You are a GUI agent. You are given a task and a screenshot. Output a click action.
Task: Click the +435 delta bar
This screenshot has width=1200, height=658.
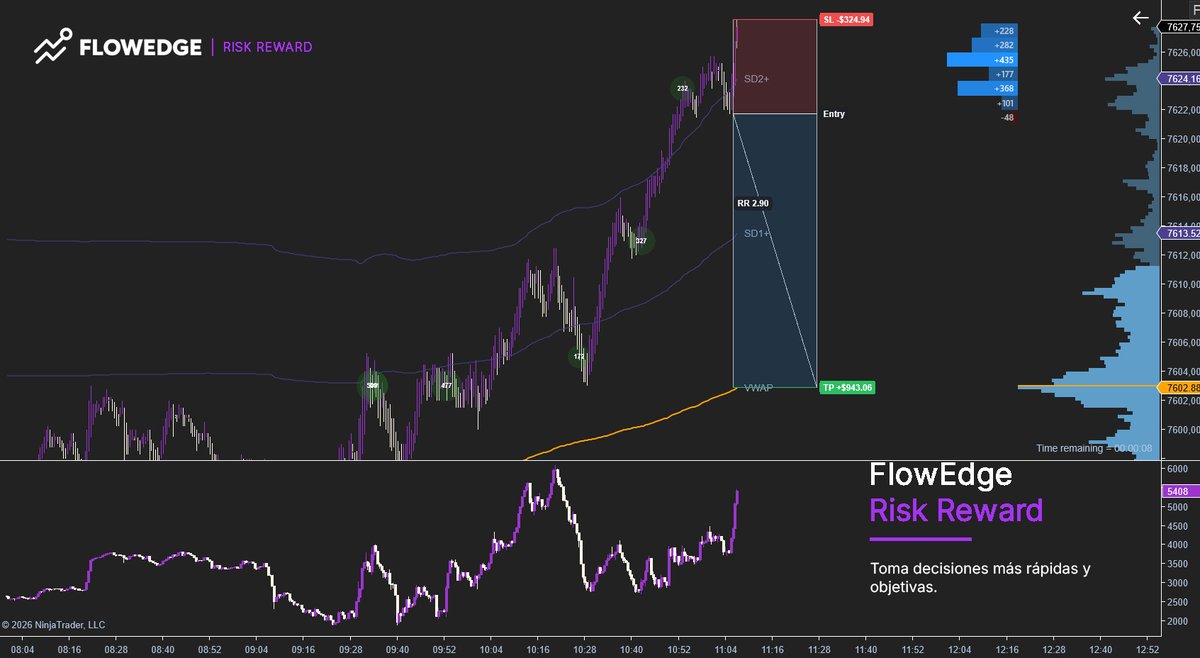coord(982,60)
